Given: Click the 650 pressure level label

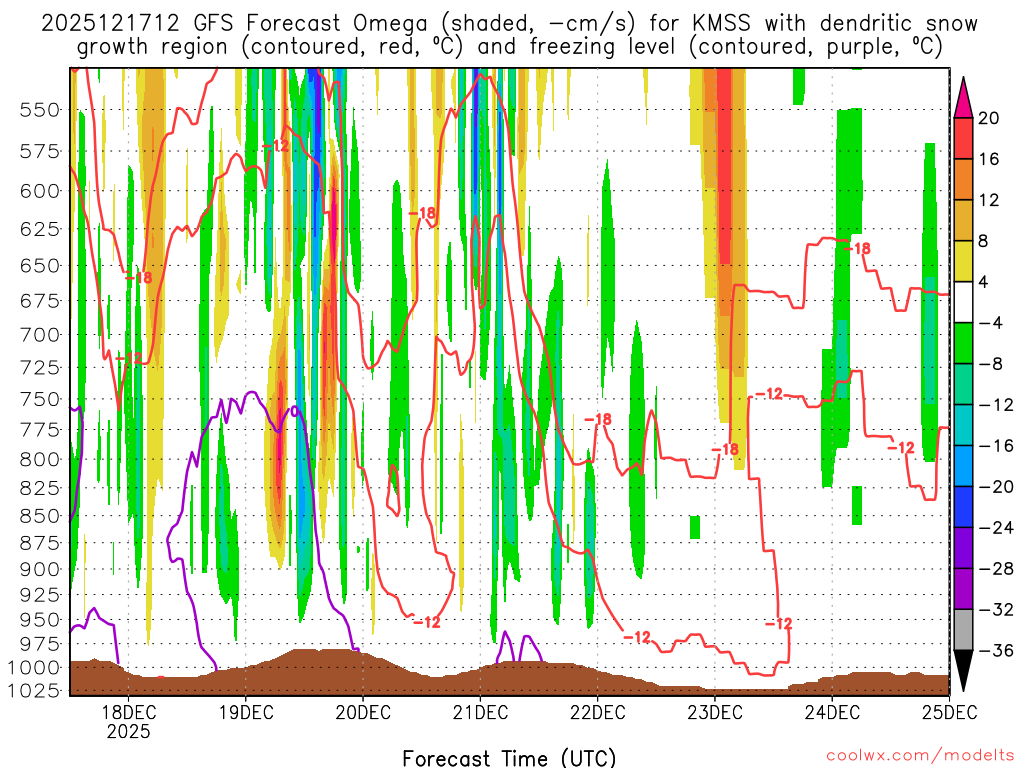Looking at the screenshot, I should click(x=40, y=266).
